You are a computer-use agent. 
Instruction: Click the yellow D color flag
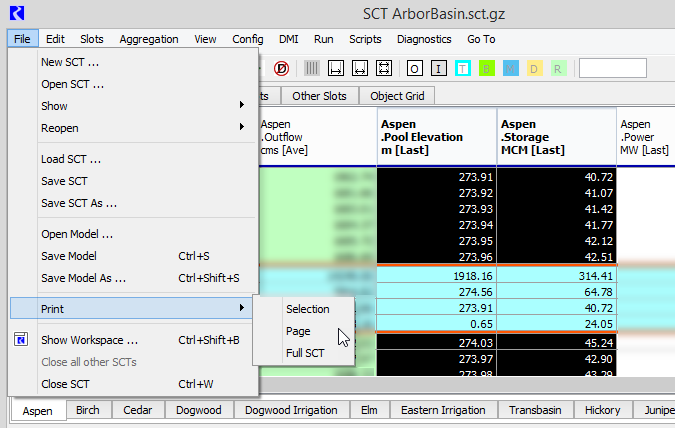point(535,68)
